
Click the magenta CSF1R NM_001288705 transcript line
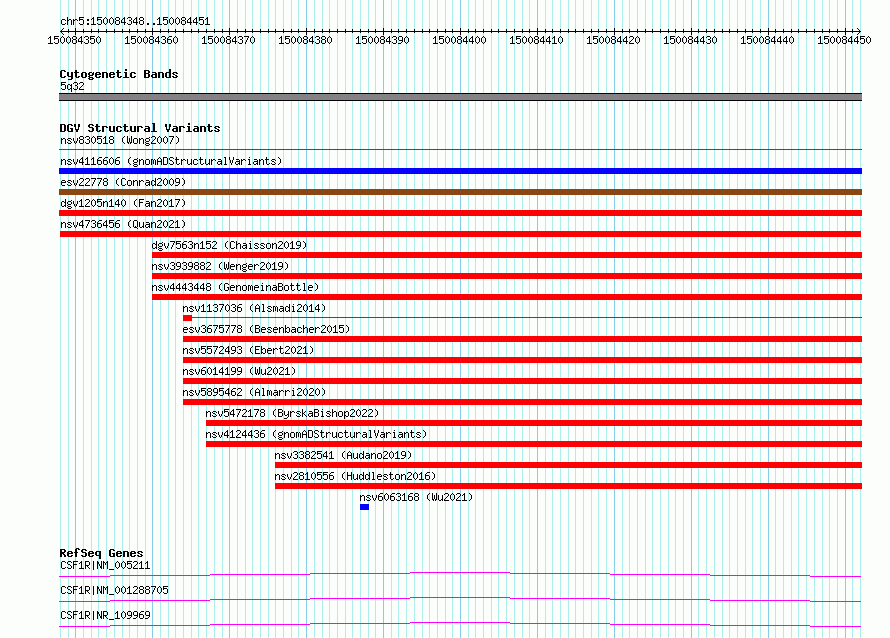pos(460,599)
